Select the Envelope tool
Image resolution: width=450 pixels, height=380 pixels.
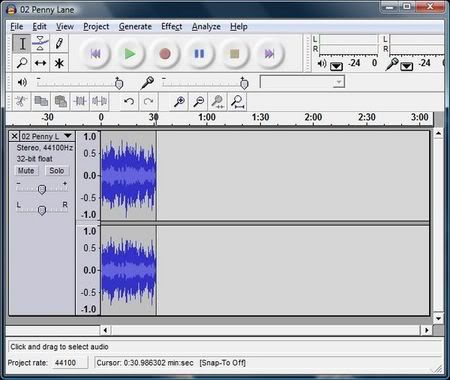40,43
